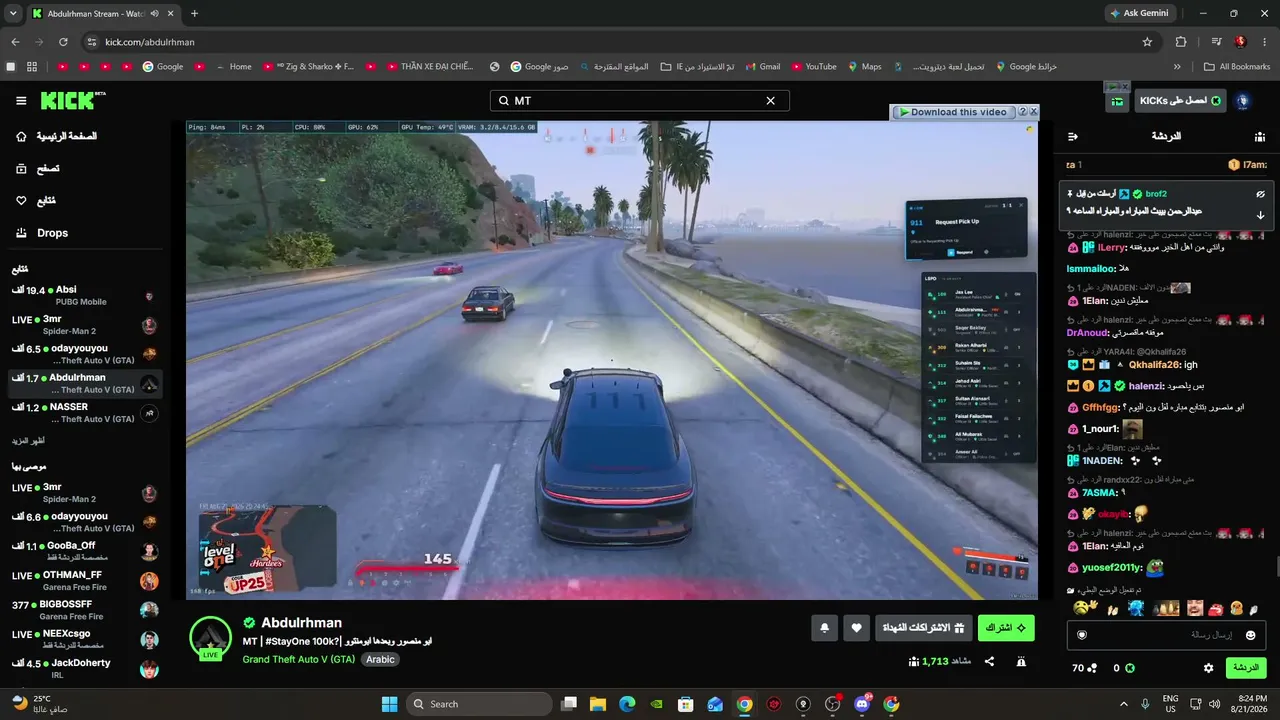
Task: Mute the Abdulrhman Stream tab audio
Action: click(x=154, y=14)
